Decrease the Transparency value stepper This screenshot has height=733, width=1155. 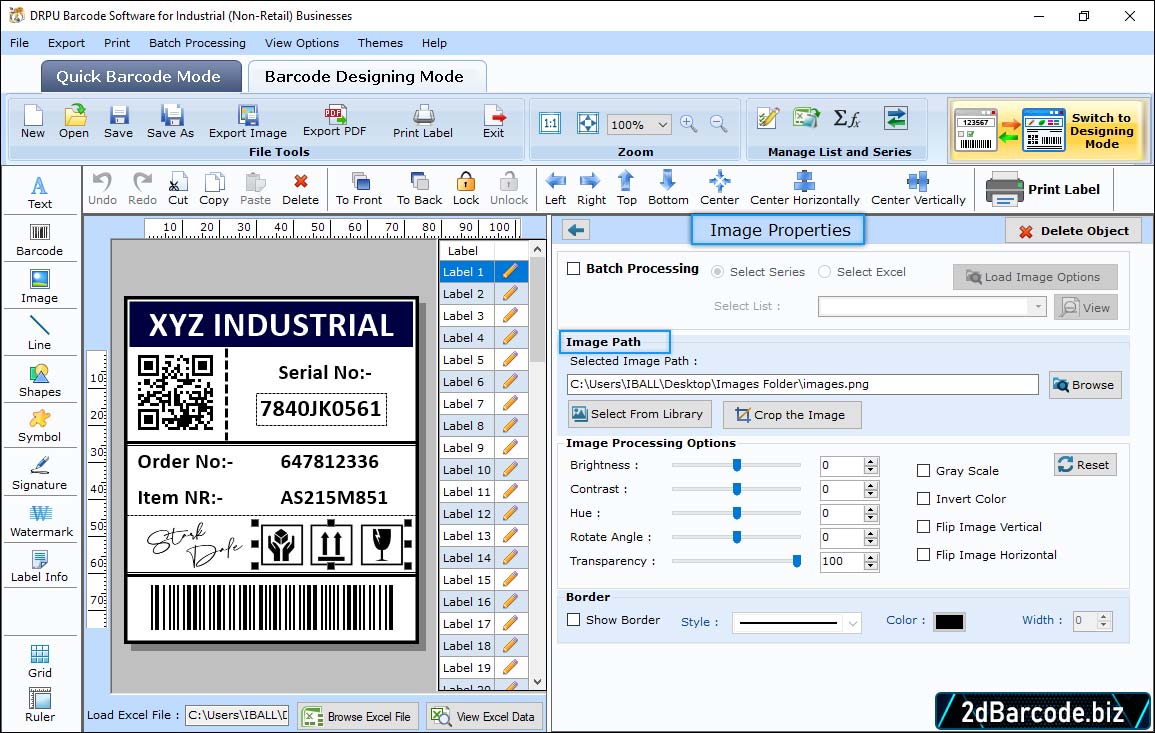(x=871, y=566)
